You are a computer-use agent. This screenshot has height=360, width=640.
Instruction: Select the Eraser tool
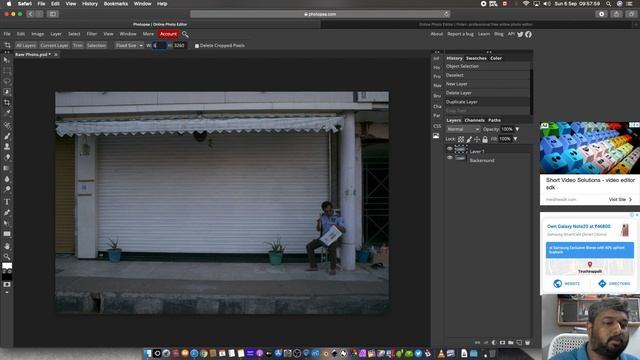tap(7, 157)
